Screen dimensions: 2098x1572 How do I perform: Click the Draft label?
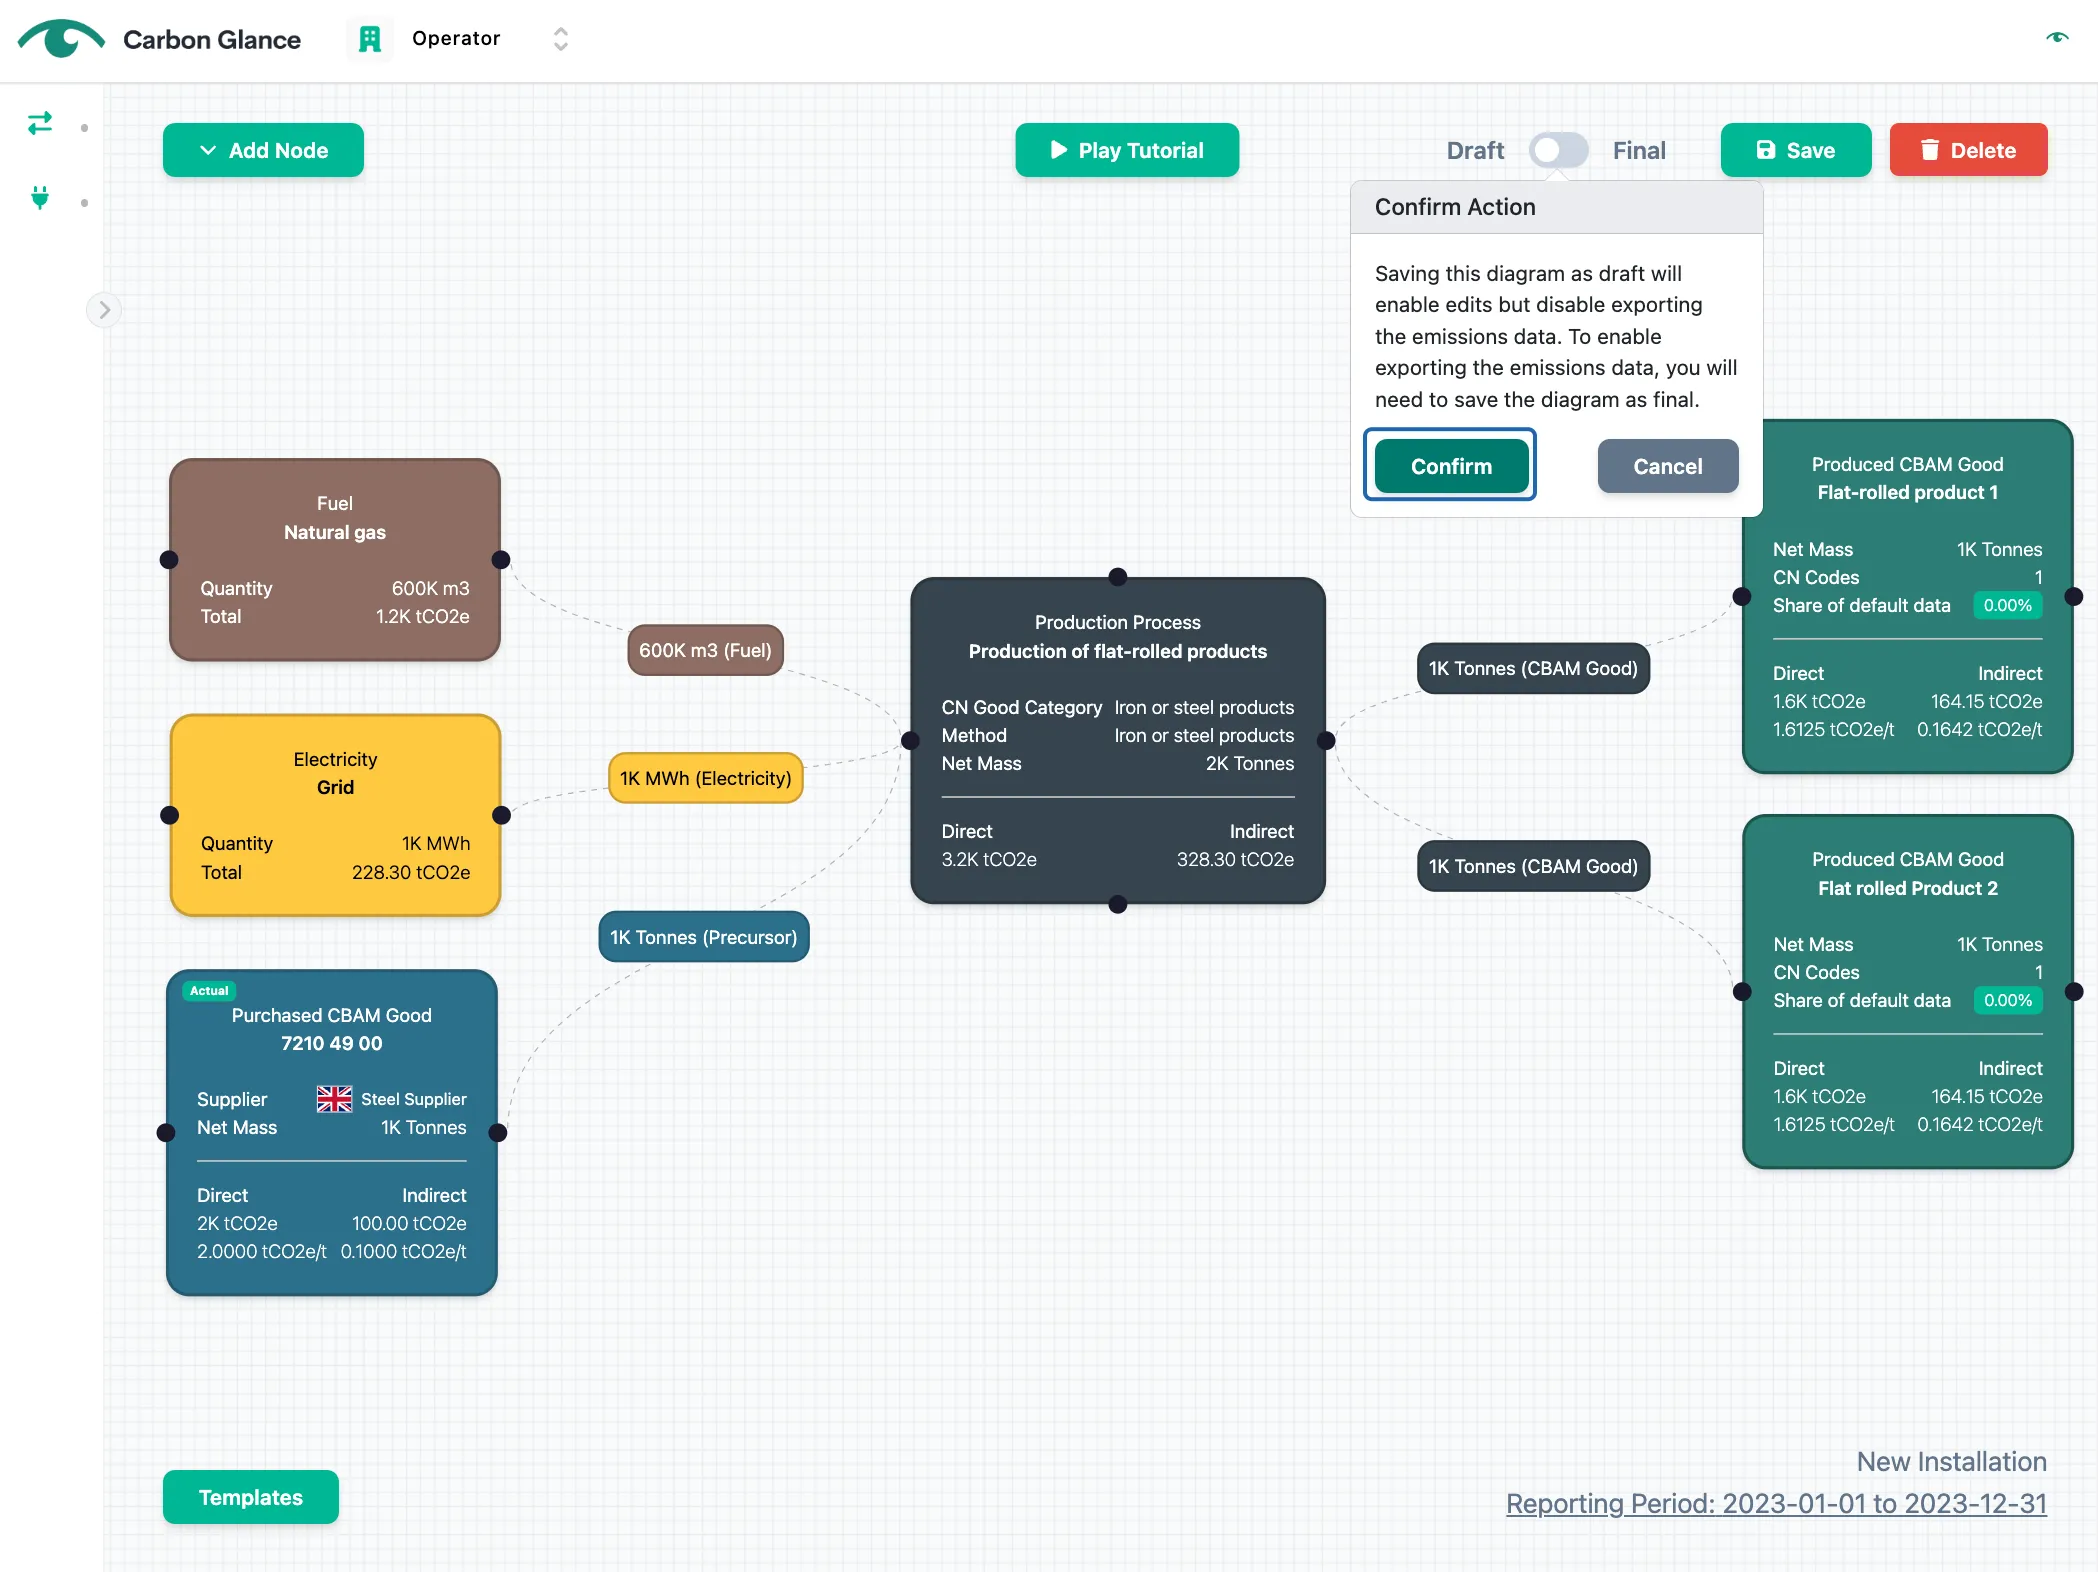click(x=1475, y=150)
